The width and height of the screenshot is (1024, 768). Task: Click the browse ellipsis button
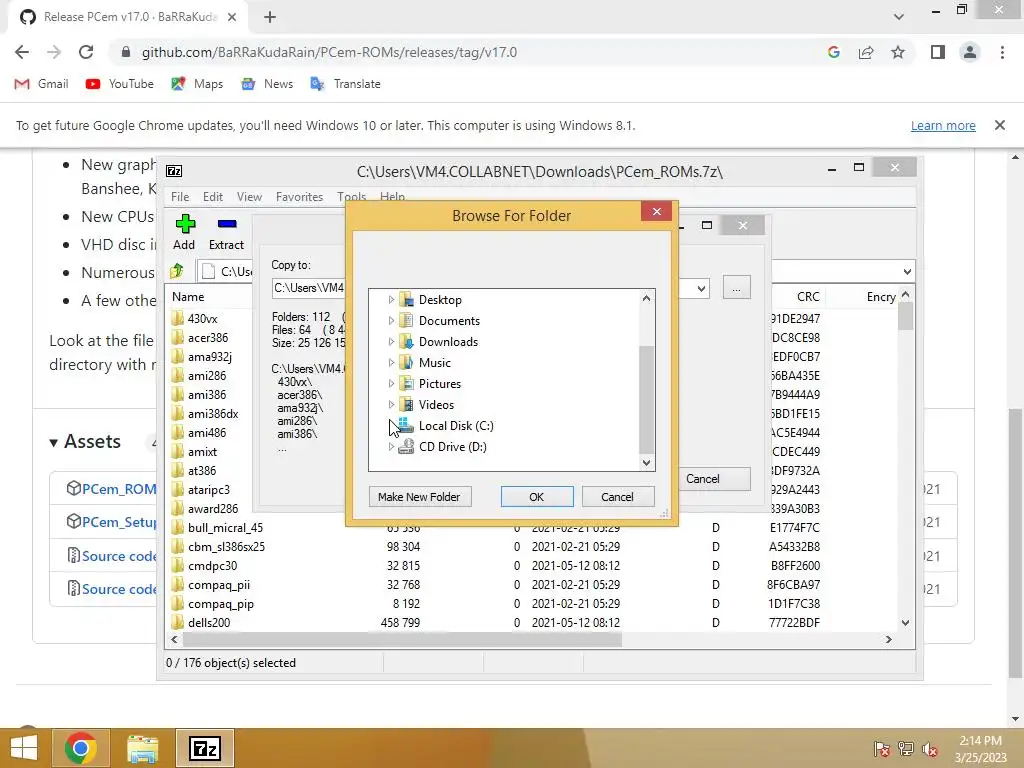(736, 288)
